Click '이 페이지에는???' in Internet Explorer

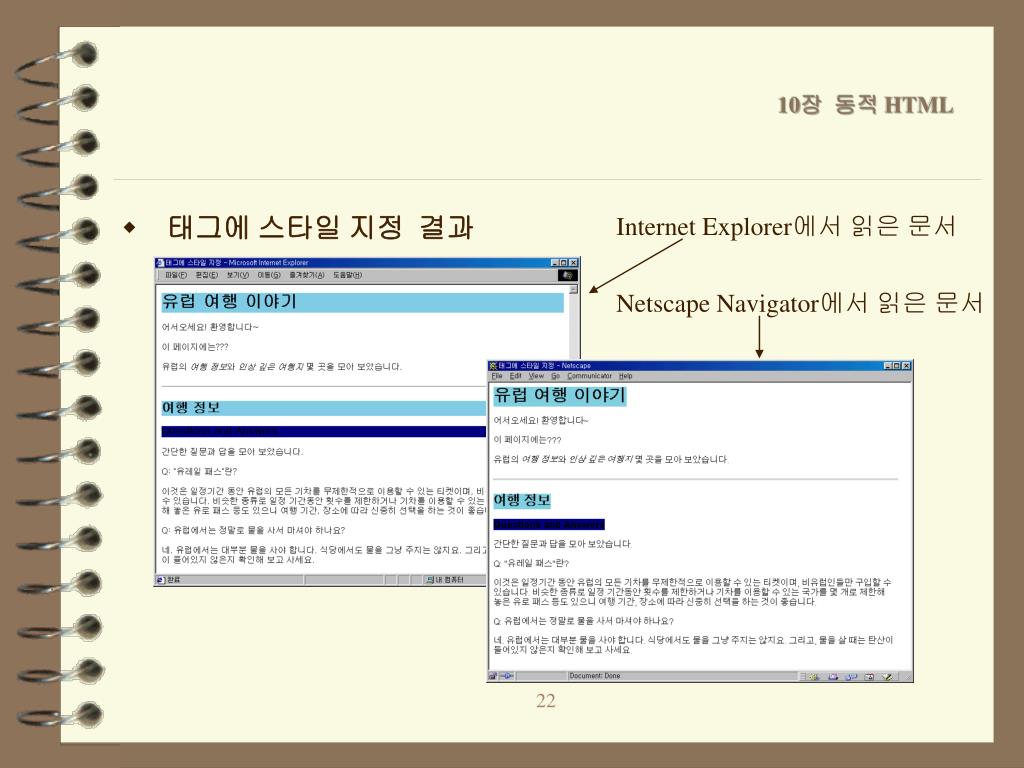tap(195, 347)
